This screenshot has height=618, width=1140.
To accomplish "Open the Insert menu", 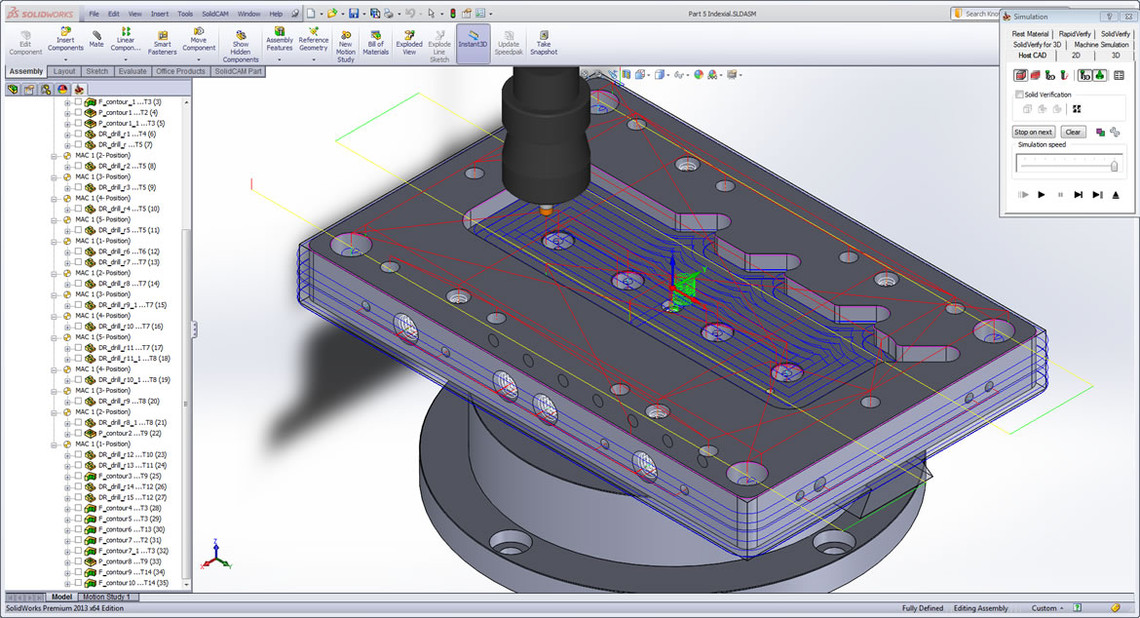I will (x=159, y=14).
